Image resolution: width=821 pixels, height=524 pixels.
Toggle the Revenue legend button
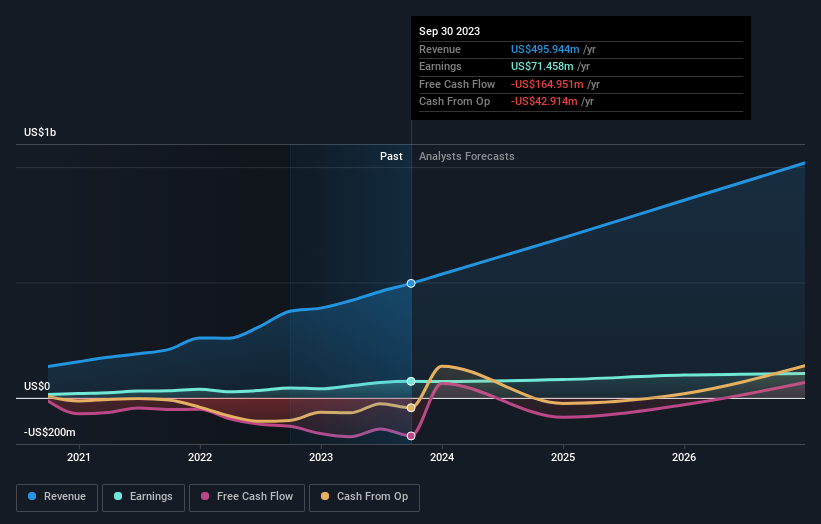click(x=57, y=497)
